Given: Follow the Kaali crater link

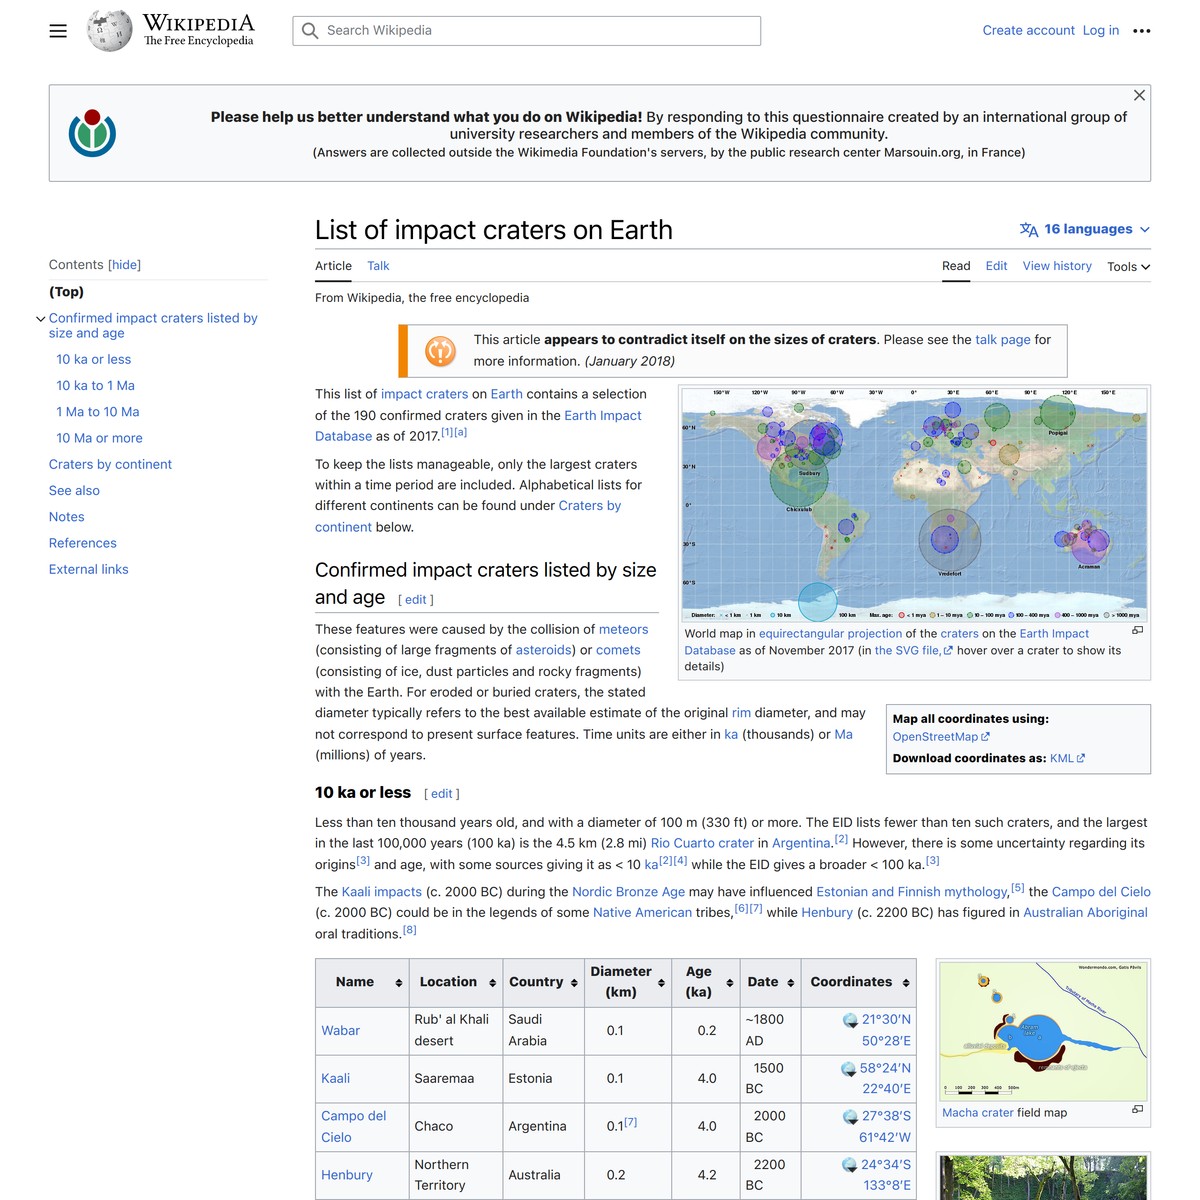Looking at the screenshot, I should click(335, 1078).
